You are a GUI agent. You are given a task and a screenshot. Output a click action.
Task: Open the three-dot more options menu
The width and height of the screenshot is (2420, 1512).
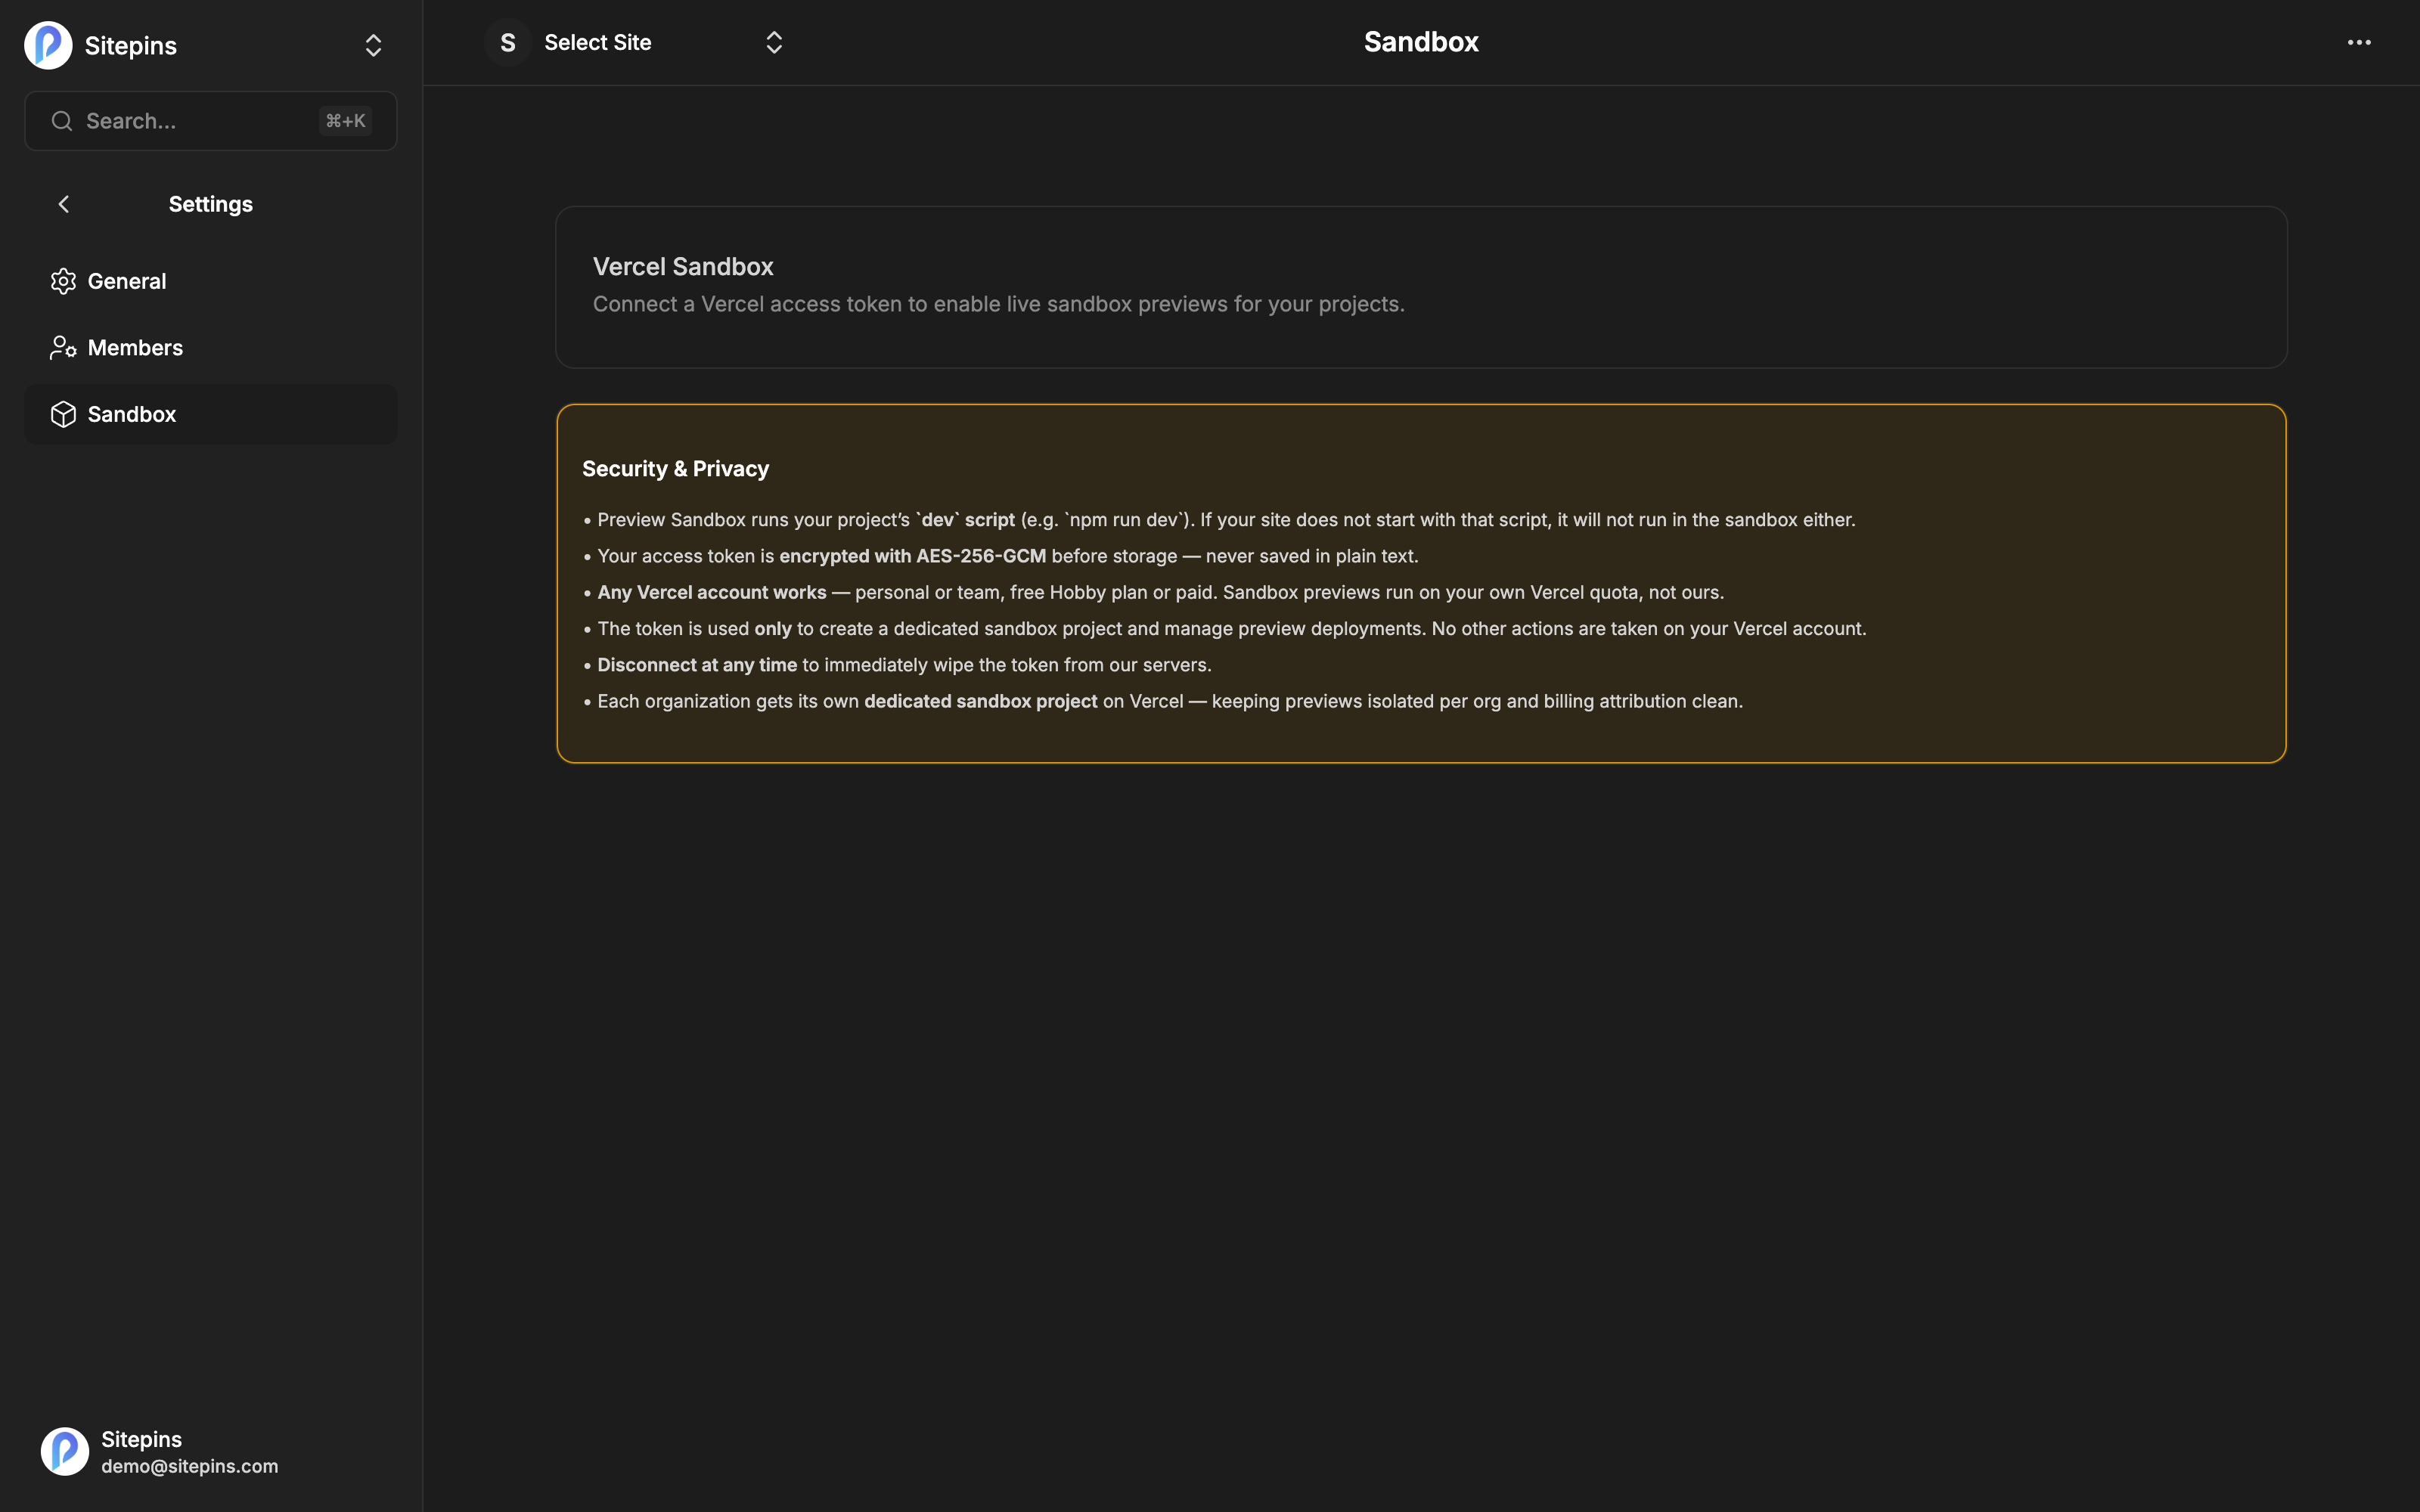2359,43
